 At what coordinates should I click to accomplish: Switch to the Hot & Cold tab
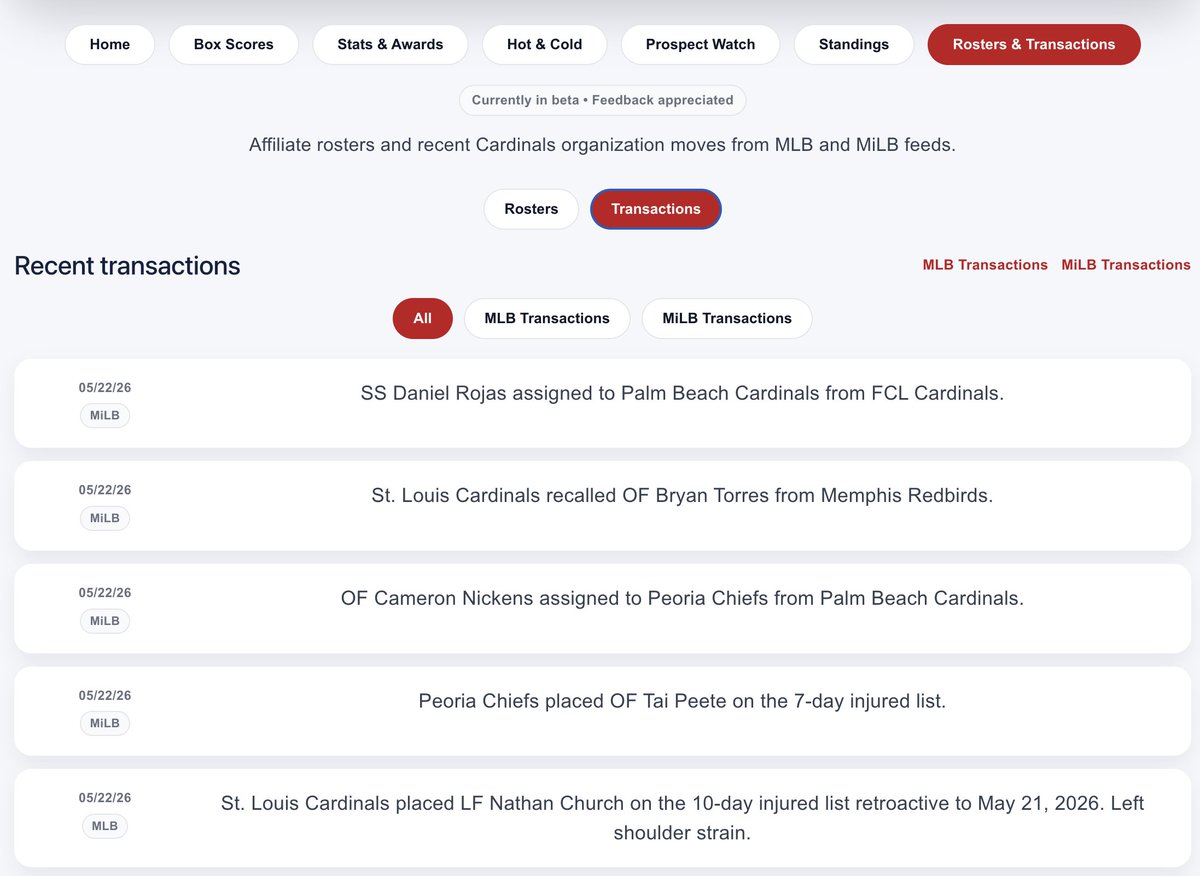pyautogui.click(x=545, y=45)
